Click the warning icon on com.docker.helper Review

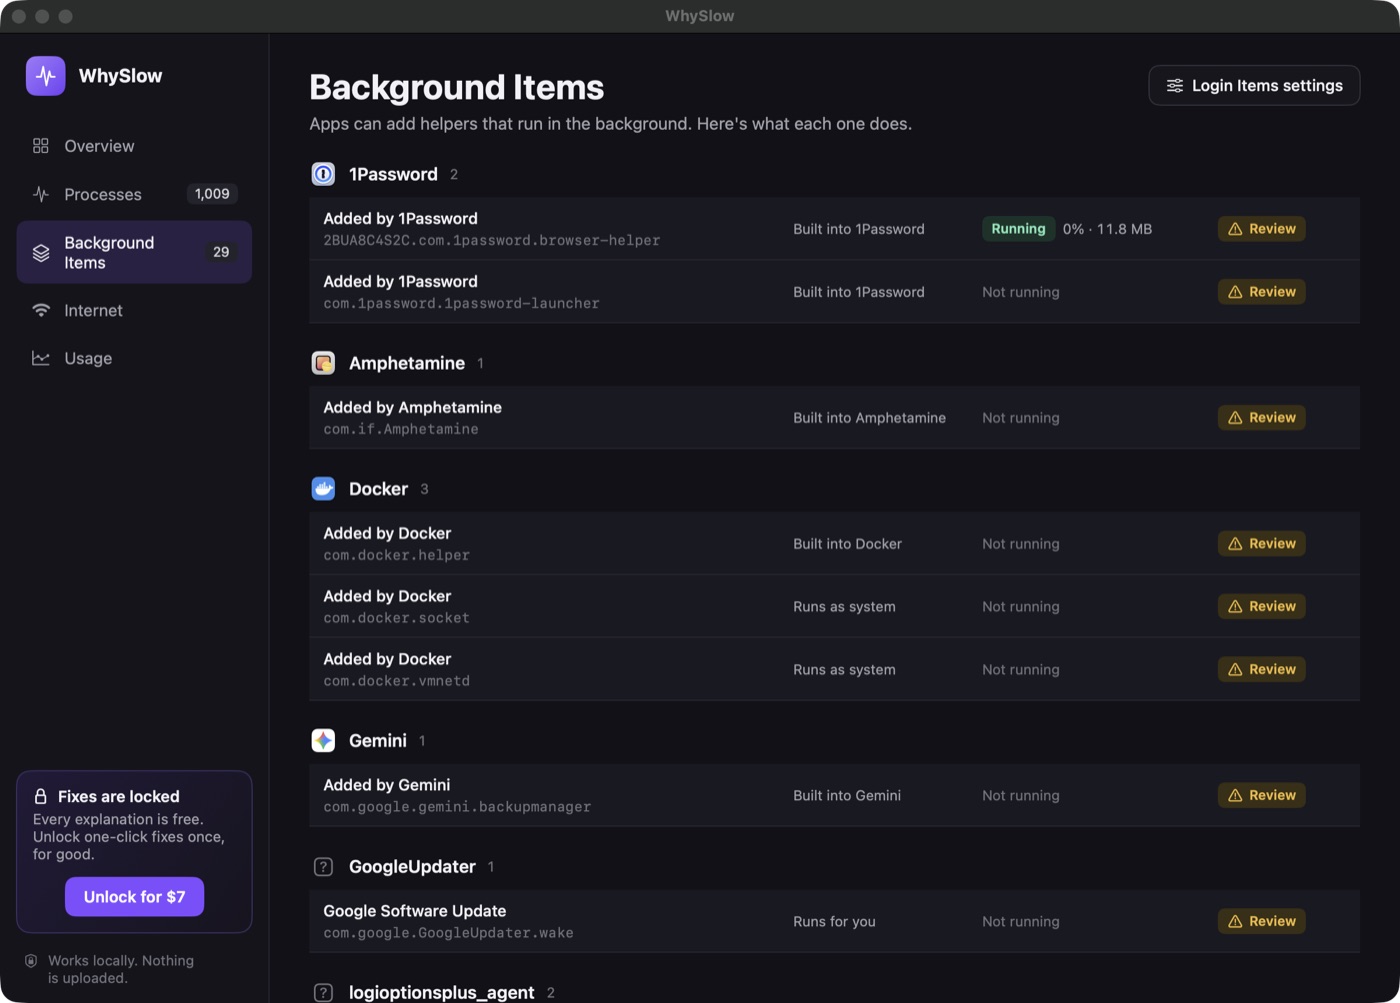[x=1235, y=544]
